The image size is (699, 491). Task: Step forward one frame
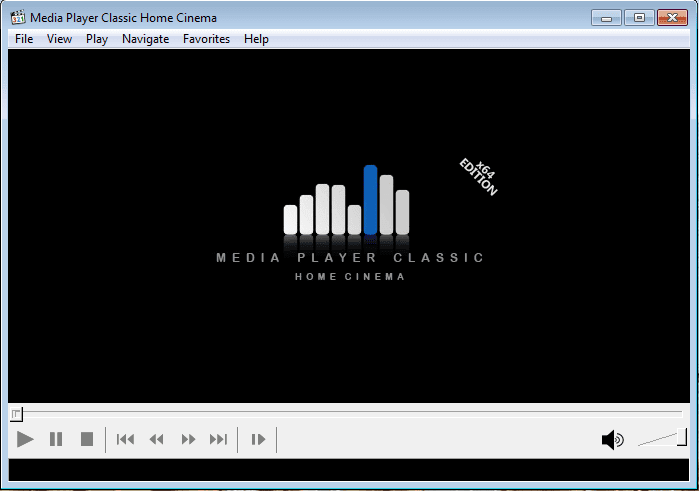pyautogui.click(x=258, y=439)
